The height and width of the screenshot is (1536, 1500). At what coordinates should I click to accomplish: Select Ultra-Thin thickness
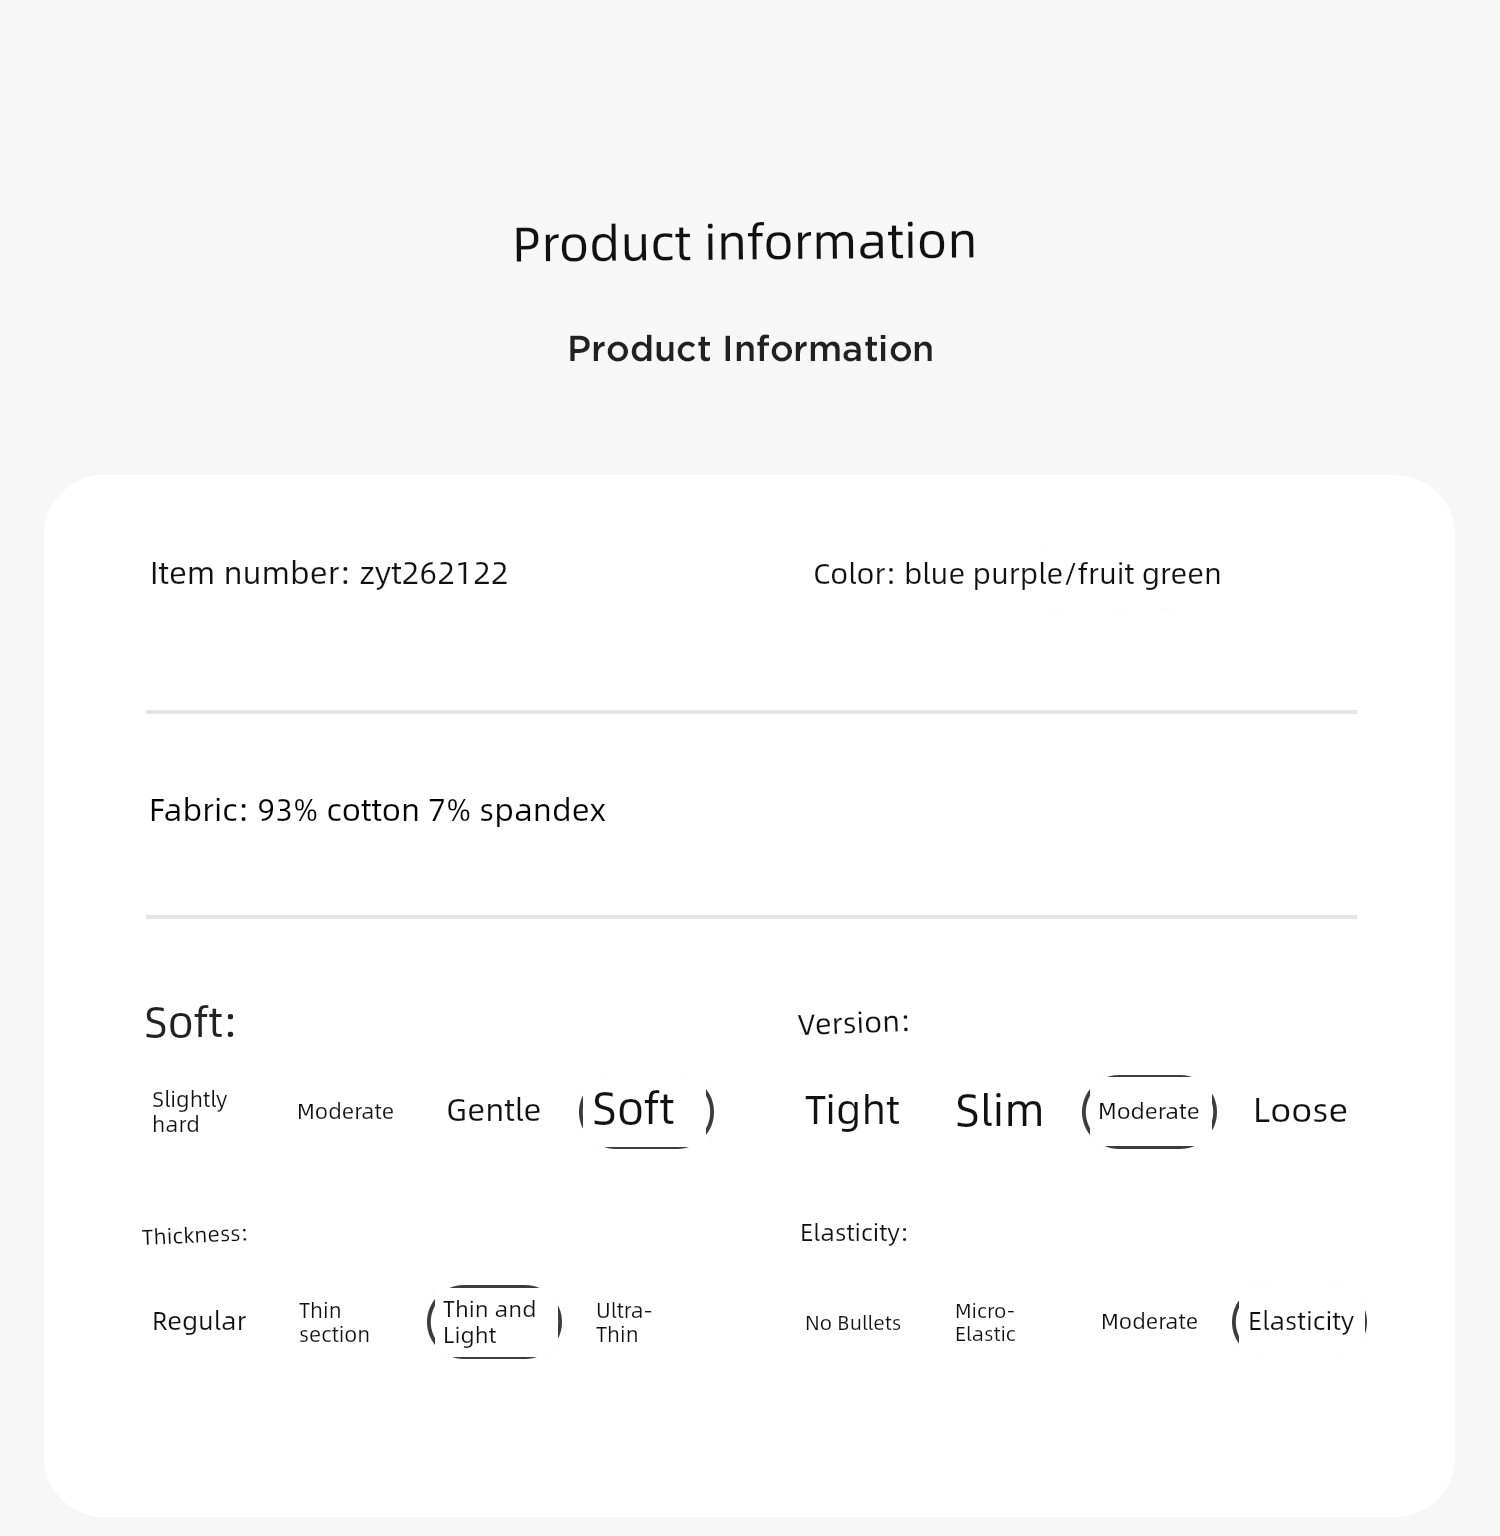coord(623,1322)
